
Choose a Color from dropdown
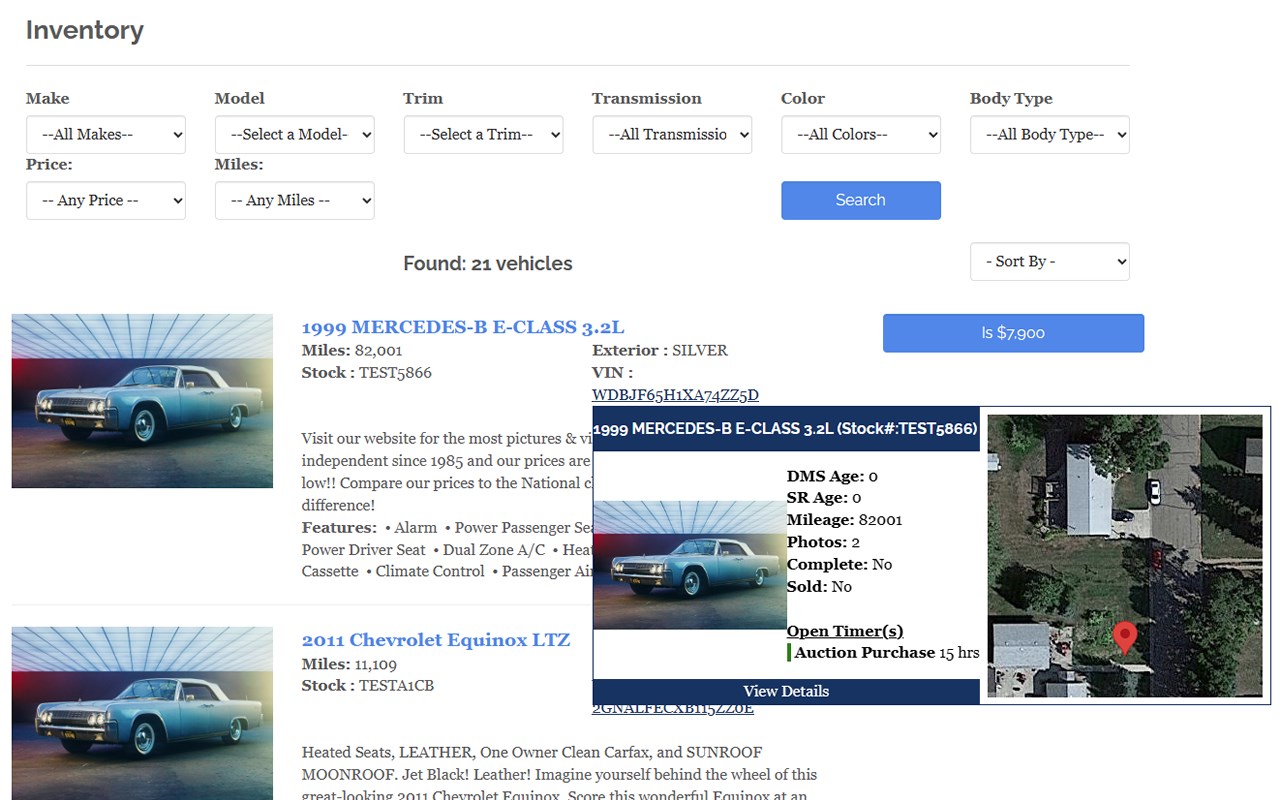click(861, 134)
